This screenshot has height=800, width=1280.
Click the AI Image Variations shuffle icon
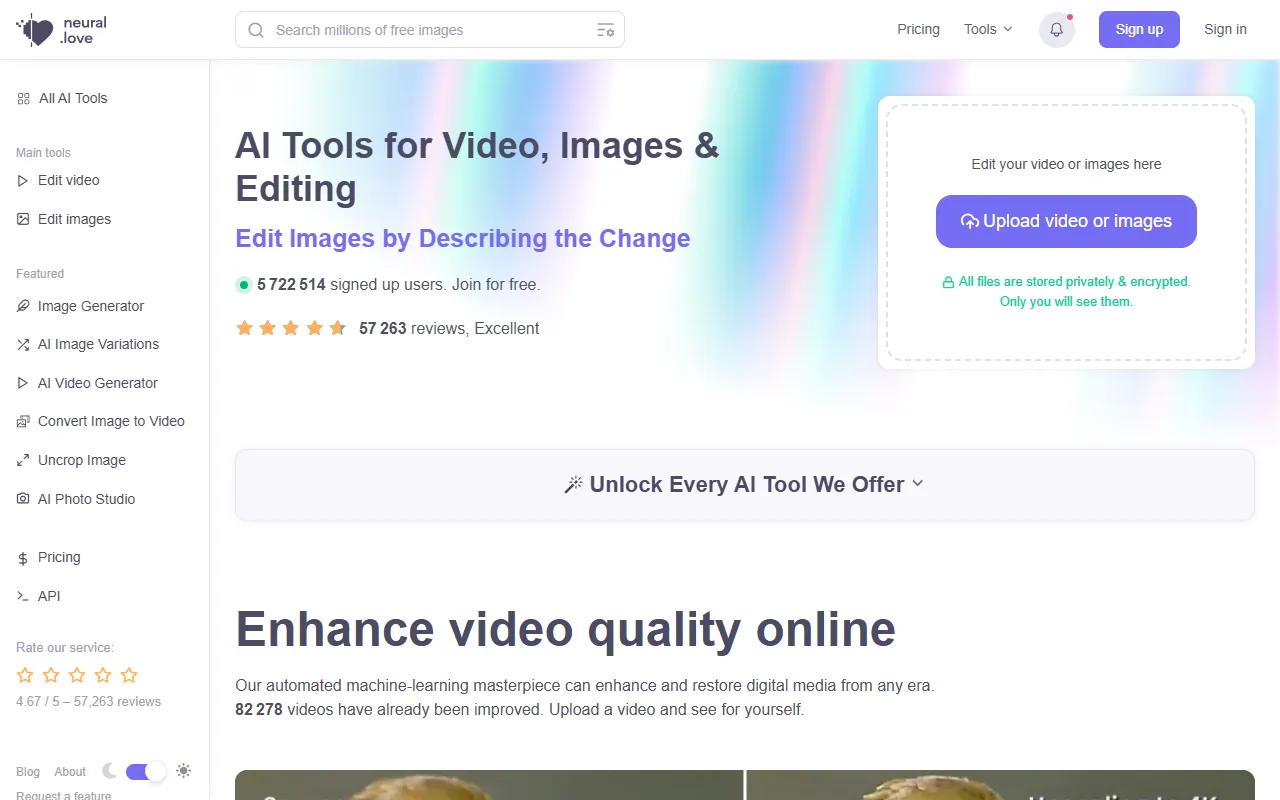click(23, 344)
